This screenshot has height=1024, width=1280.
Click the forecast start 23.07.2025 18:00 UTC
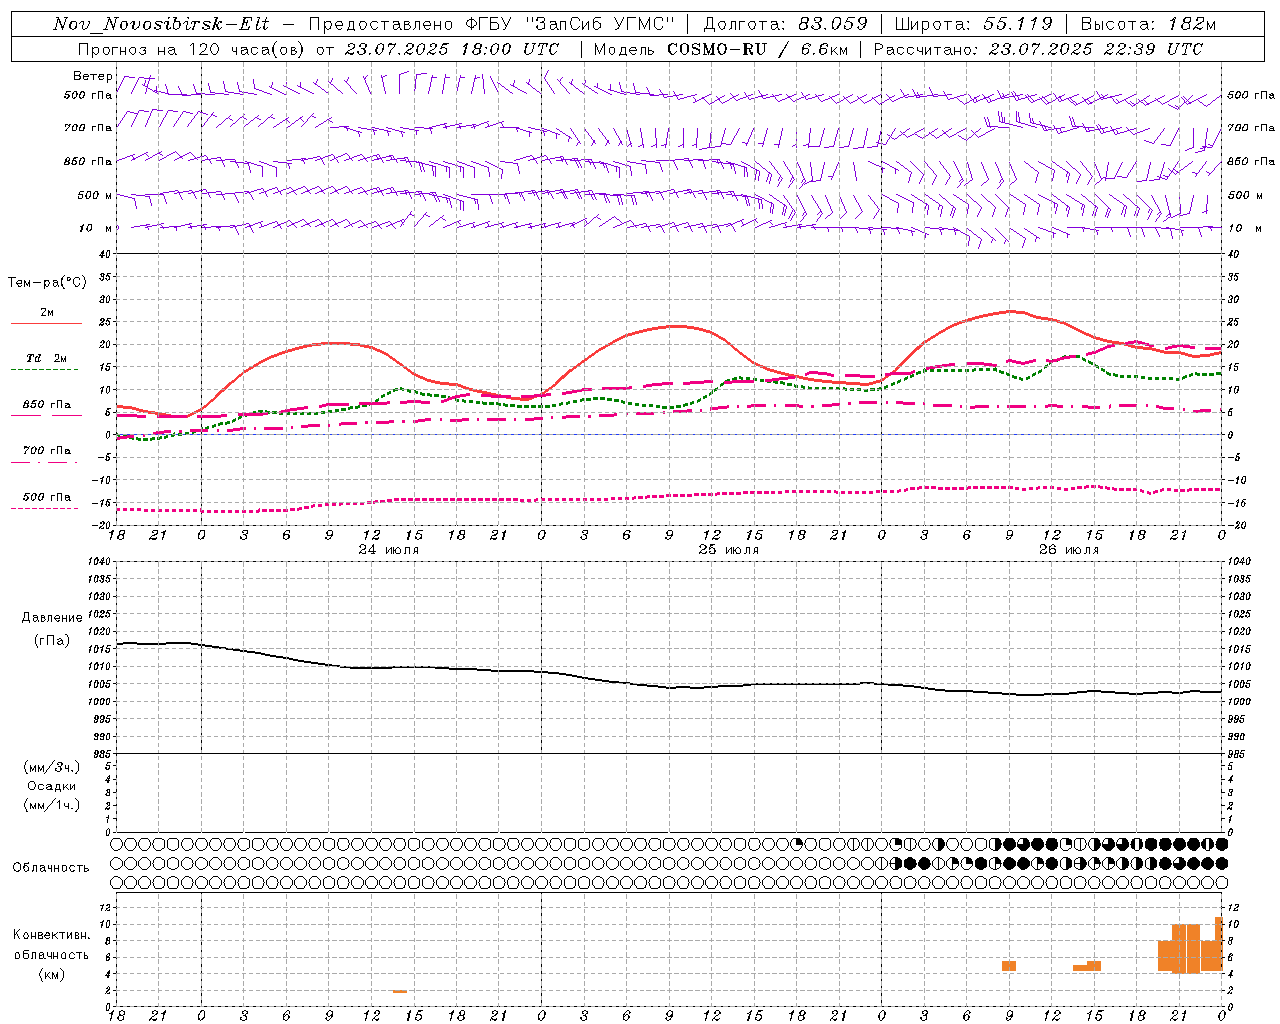(452, 49)
